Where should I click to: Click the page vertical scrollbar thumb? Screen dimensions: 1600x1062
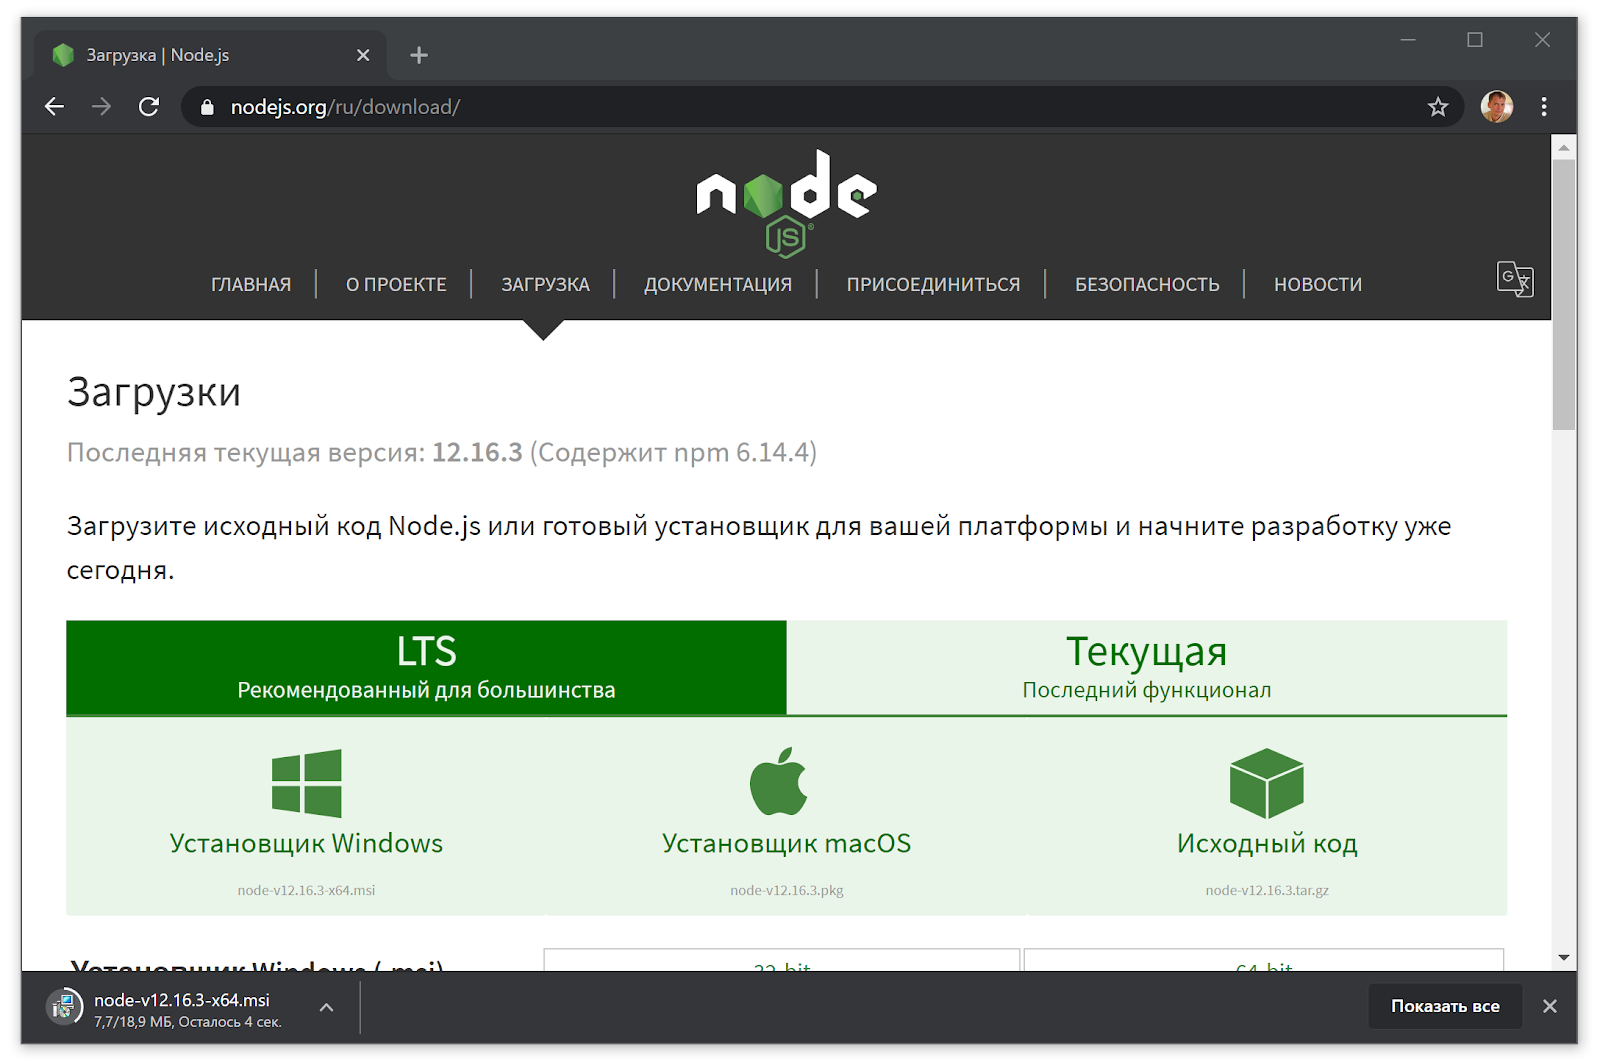tap(1564, 294)
